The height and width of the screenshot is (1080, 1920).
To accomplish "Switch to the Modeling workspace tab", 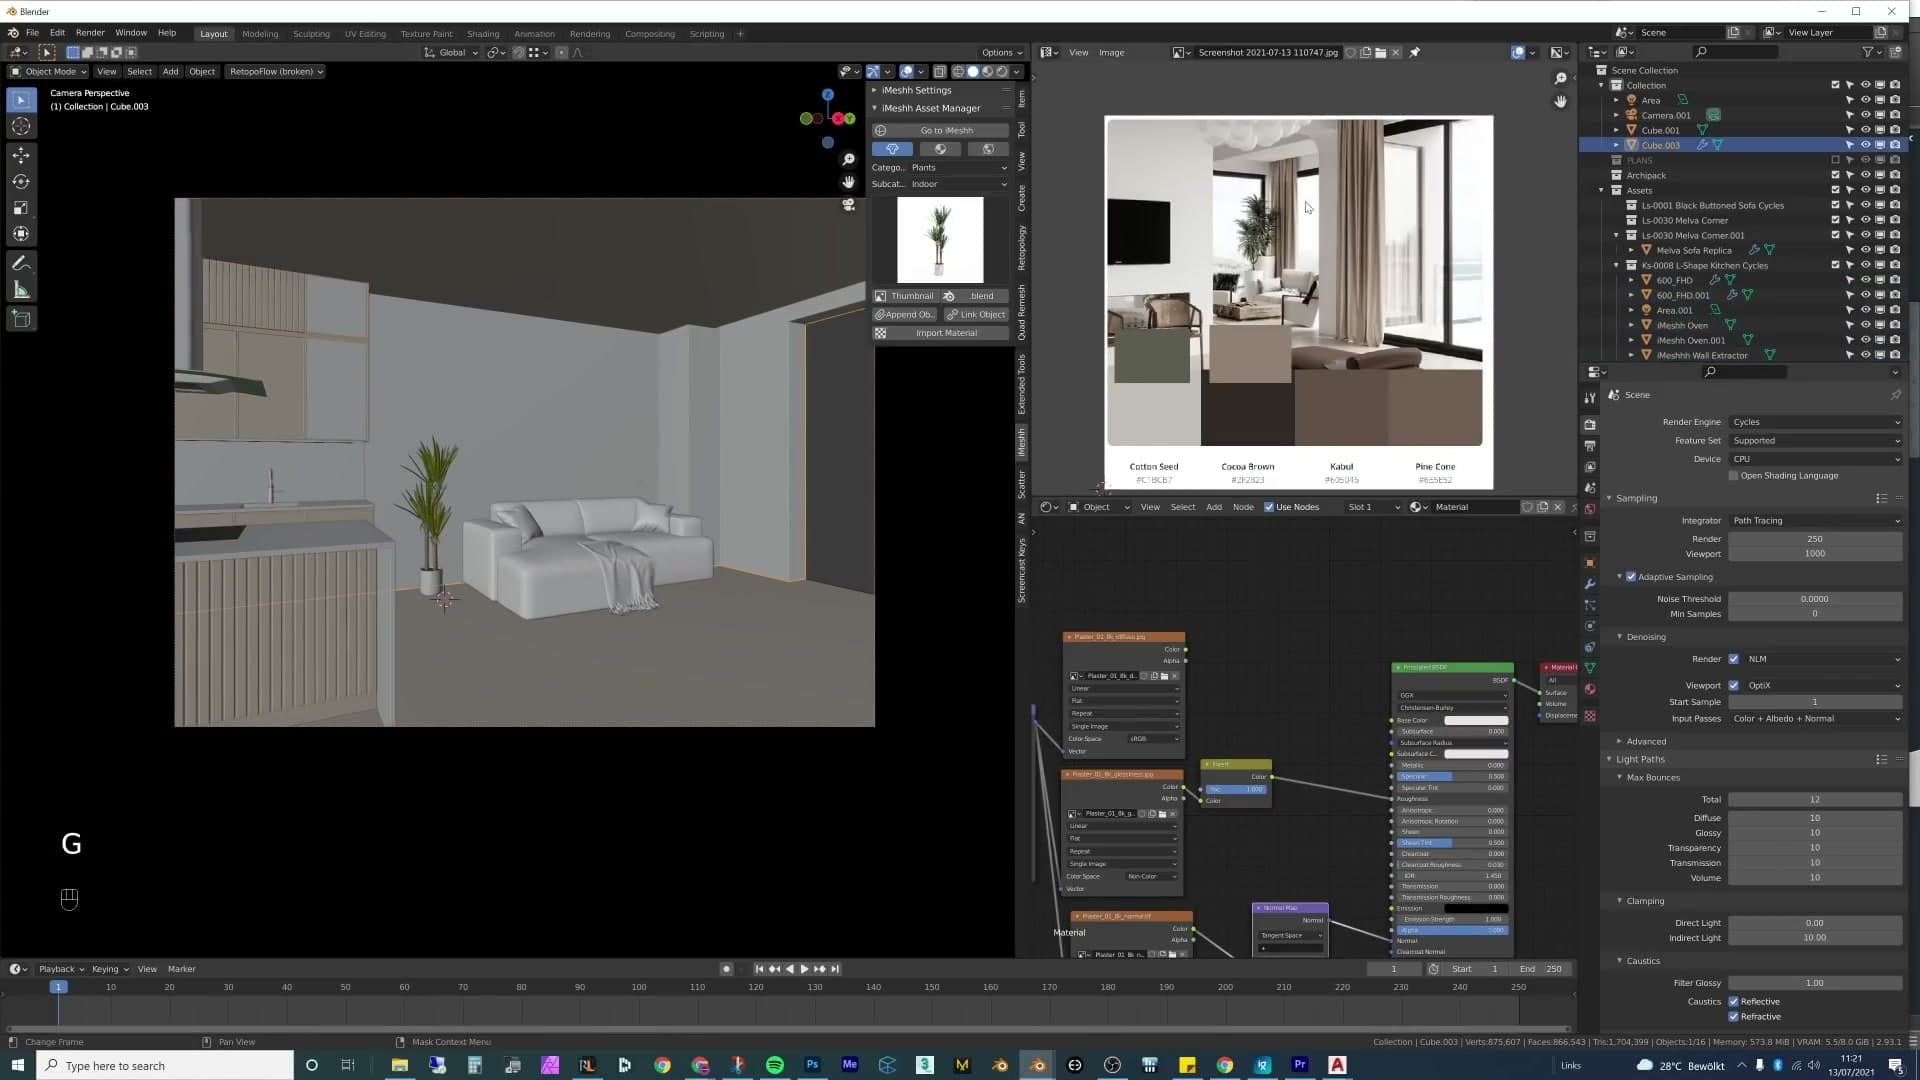I will click(260, 34).
